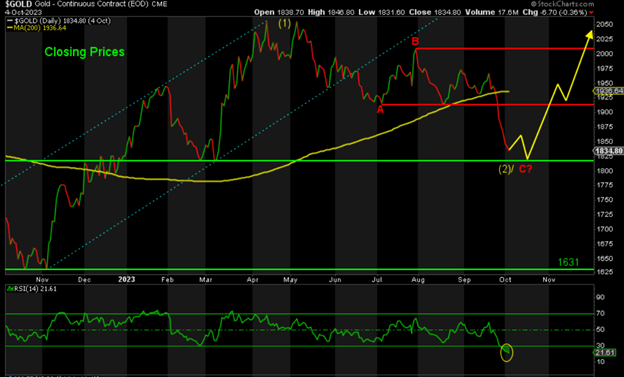Click the 4-Oct-2023 date label

pyautogui.click(x=23, y=12)
